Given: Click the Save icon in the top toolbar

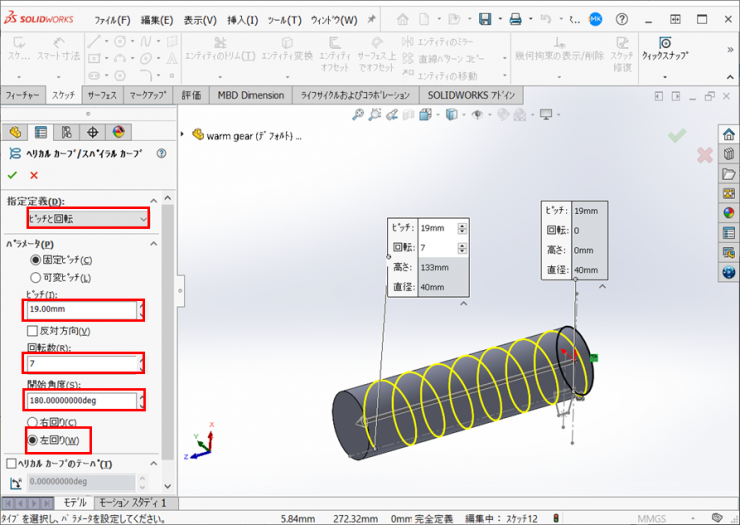Looking at the screenshot, I should pyautogui.click(x=485, y=19).
